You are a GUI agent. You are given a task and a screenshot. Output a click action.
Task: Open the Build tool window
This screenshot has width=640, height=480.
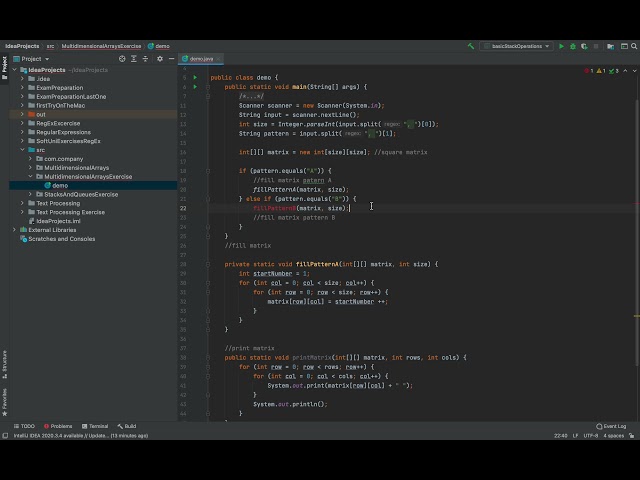click(x=127, y=426)
